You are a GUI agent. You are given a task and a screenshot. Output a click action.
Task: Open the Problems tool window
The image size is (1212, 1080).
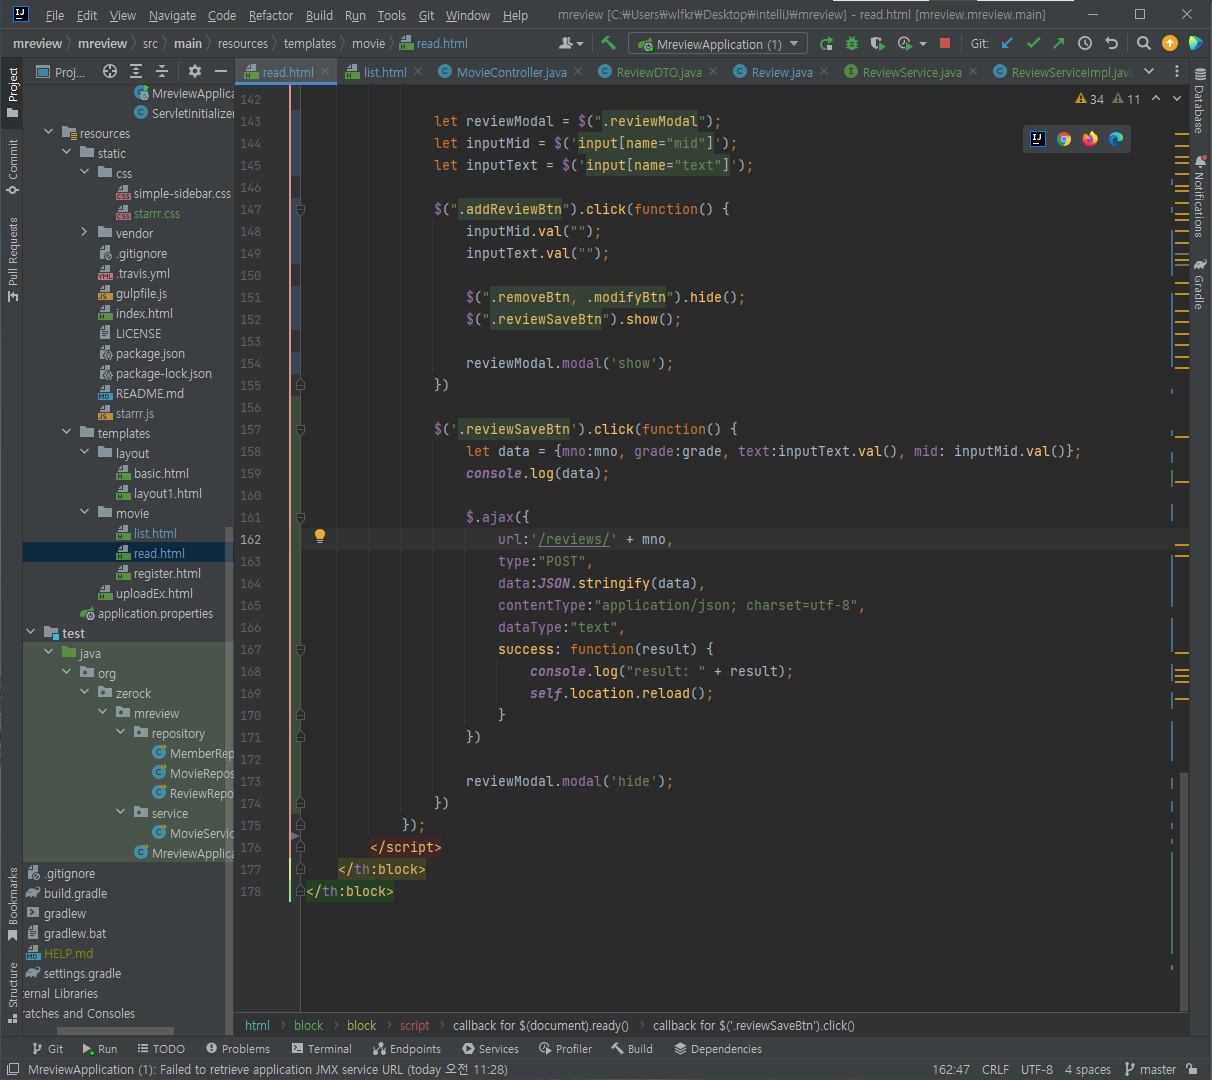(238, 1049)
